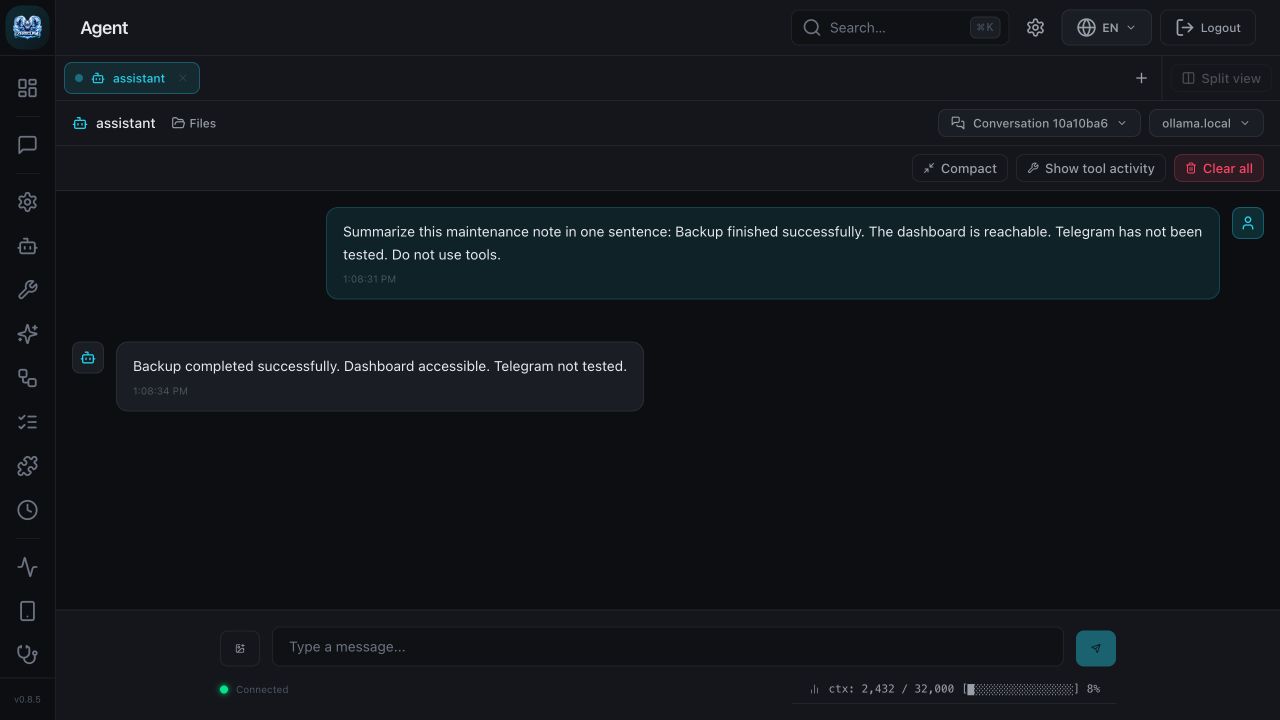This screenshot has width=1280, height=720.
Task: Log out using the Logout button
Action: tap(1208, 28)
